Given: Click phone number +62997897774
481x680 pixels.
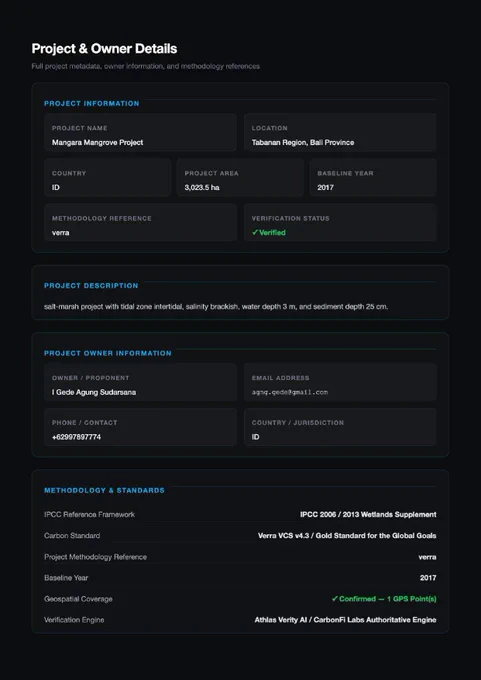Looking at the screenshot, I should tap(76, 437).
